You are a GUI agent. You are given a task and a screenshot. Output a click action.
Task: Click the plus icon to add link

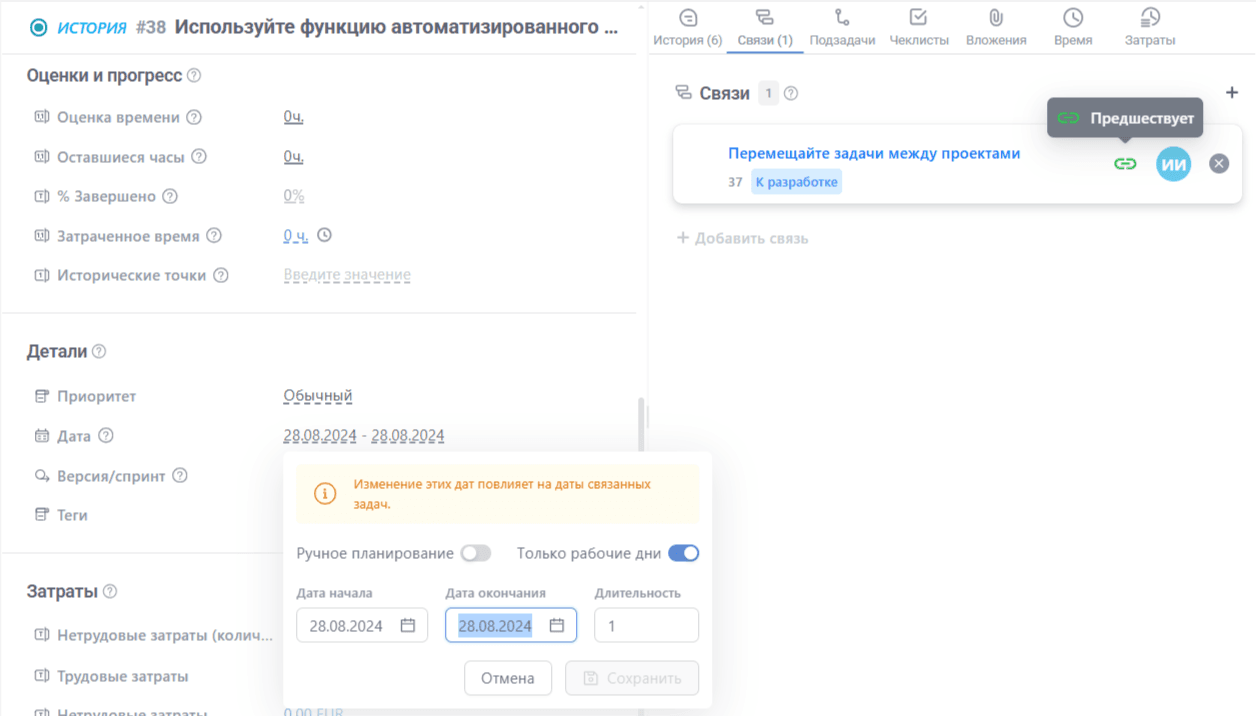[1231, 93]
